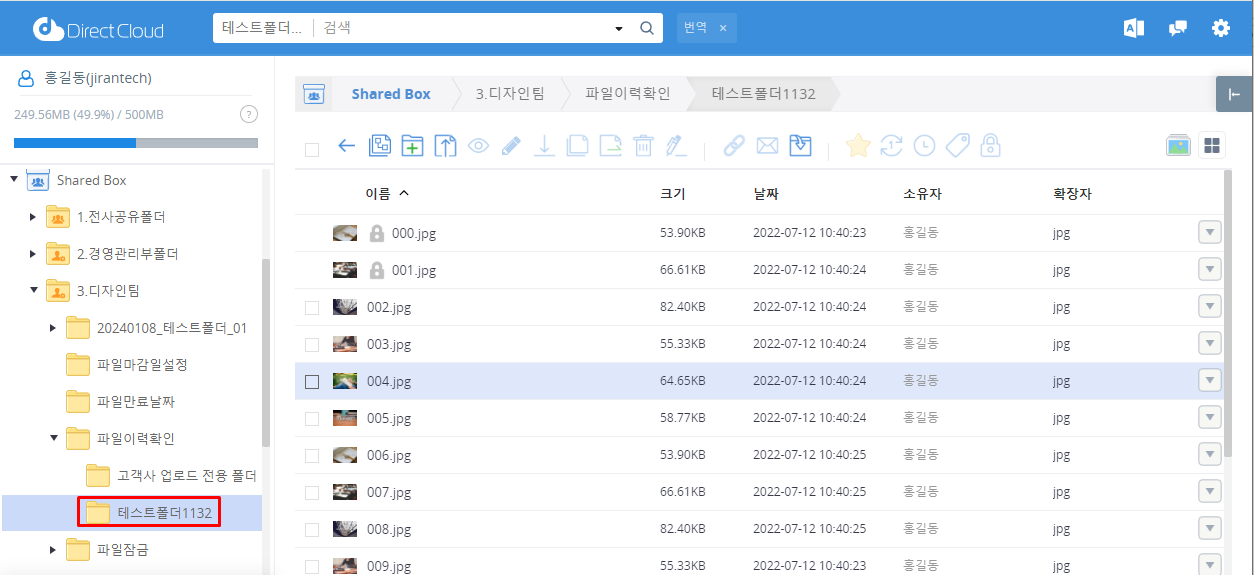Tick the checkbox next to 004.jpg
This screenshot has width=1254, height=575.
point(312,382)
